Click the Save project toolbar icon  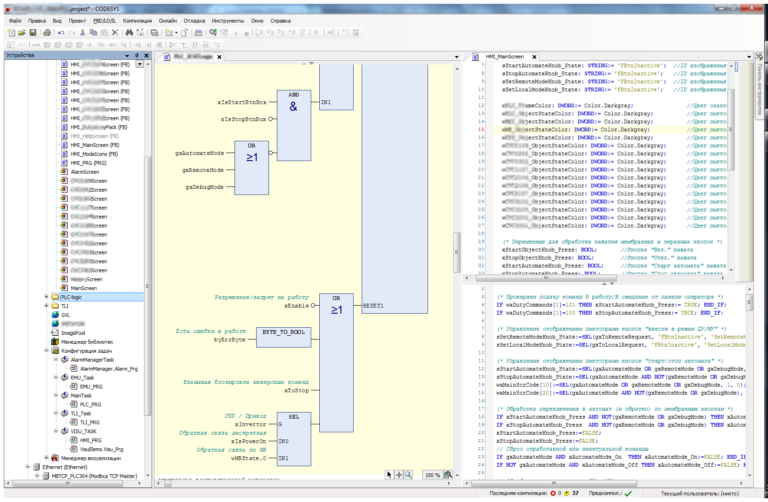point(33,32)
